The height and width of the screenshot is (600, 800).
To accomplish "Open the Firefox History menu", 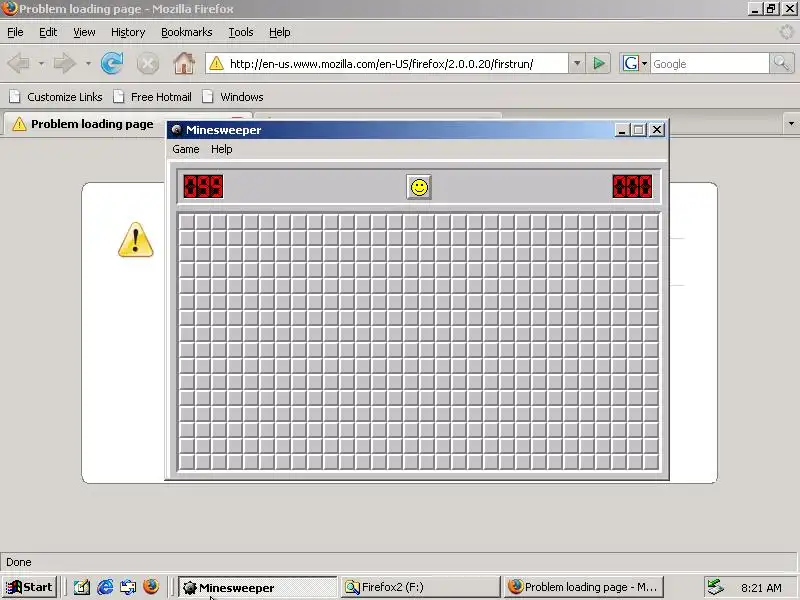I will 128,32.
